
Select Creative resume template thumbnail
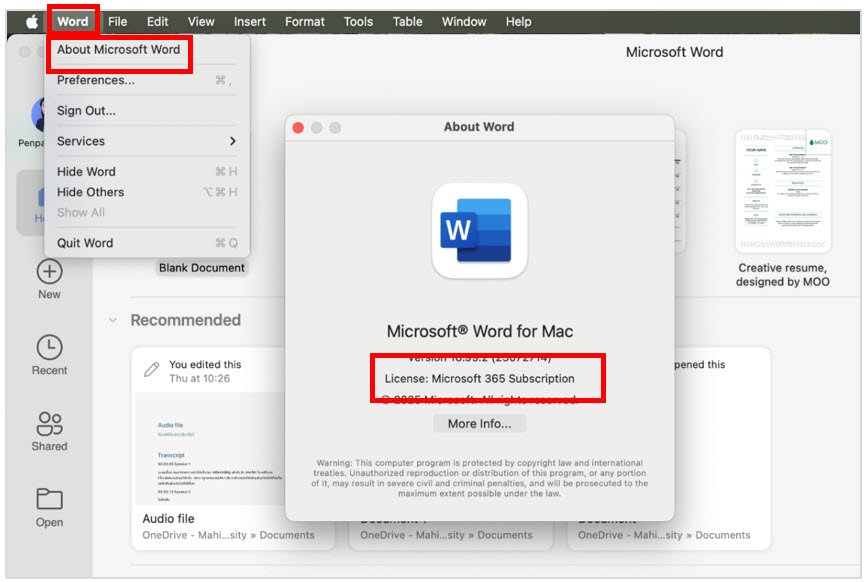tap(782, 191)
